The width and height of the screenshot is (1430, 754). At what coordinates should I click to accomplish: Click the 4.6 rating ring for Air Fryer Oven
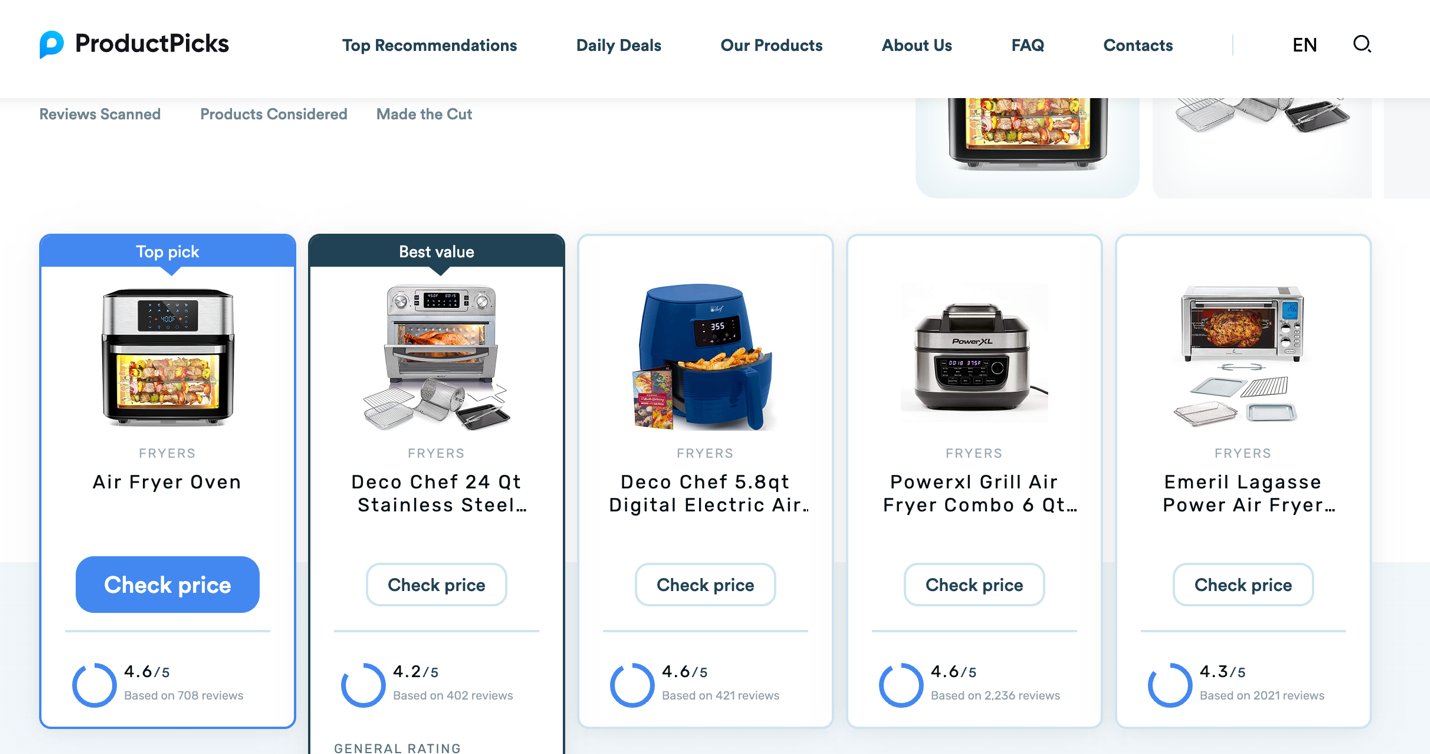(x=95, y=685)
